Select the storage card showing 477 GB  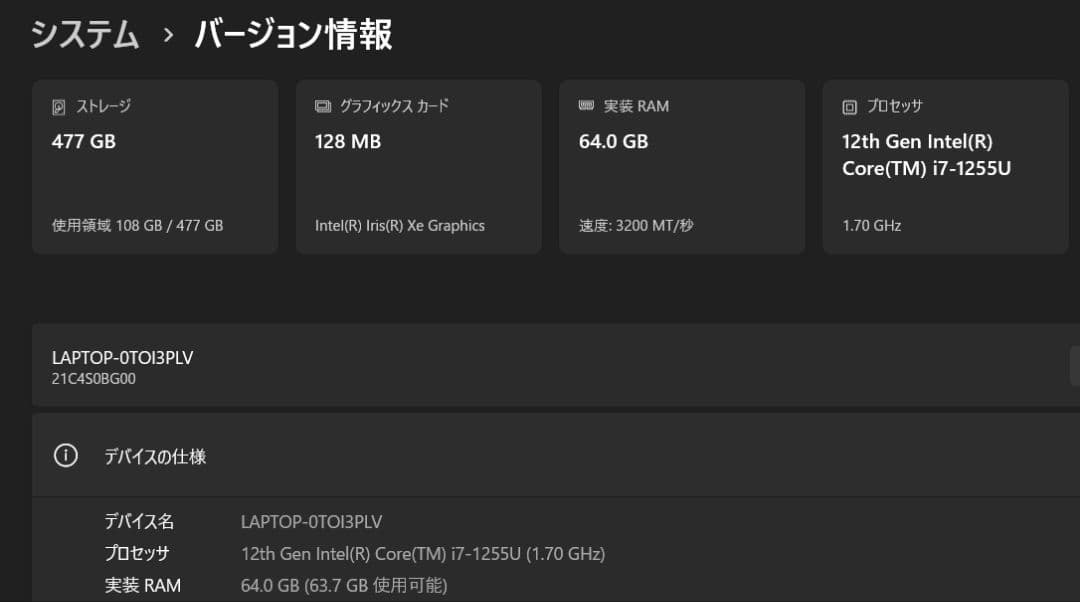pyautogui.click(x=154, y=165)
